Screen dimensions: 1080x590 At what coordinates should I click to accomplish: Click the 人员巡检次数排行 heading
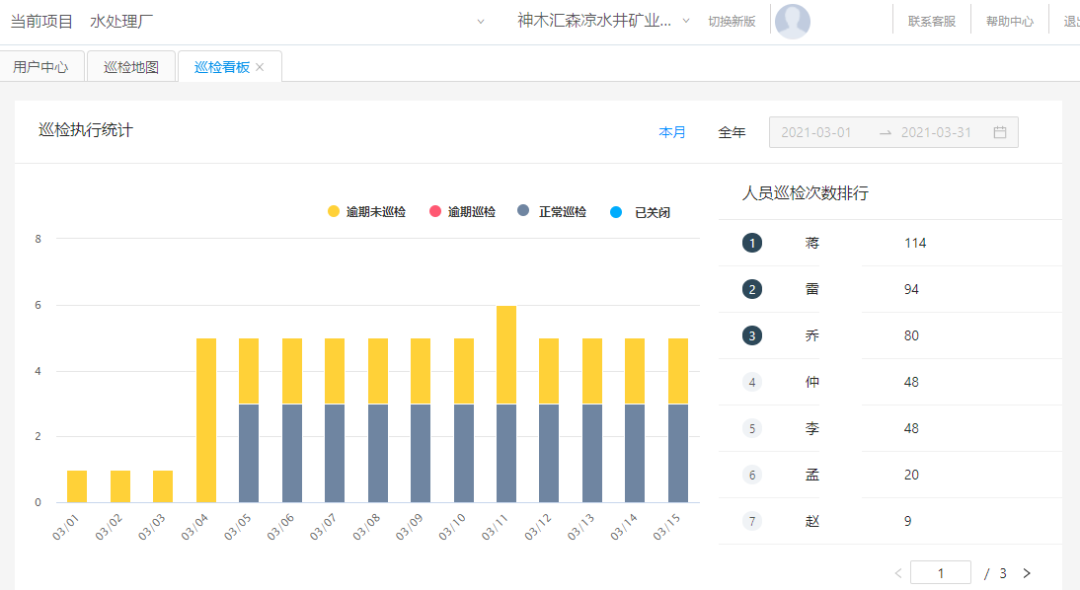(805, 193)
